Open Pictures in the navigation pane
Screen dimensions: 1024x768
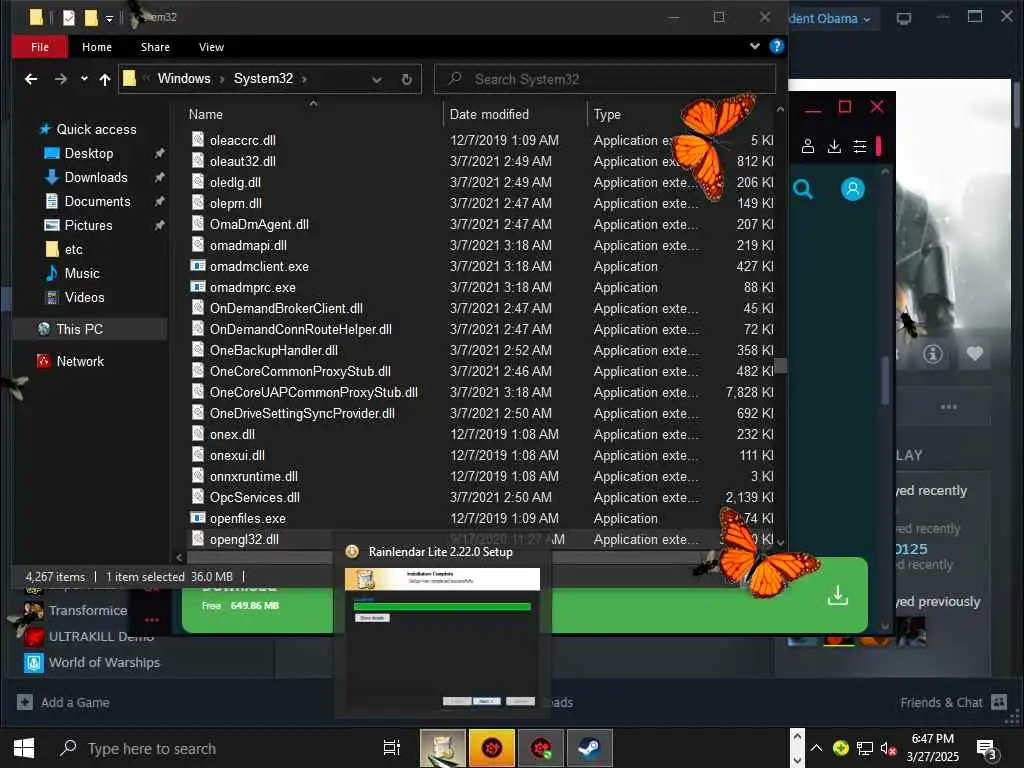(x=88, y=225)
